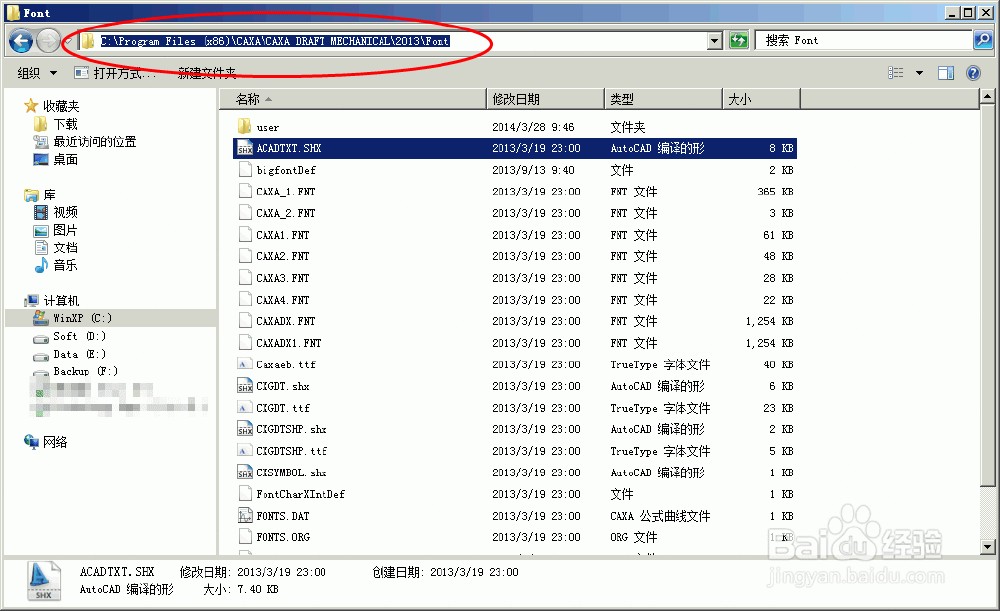The height and width of the screenshot is (611, 1000).
Task: Click the Caxaeb.ttf font file icon
Action: click(x=244, y=365)
